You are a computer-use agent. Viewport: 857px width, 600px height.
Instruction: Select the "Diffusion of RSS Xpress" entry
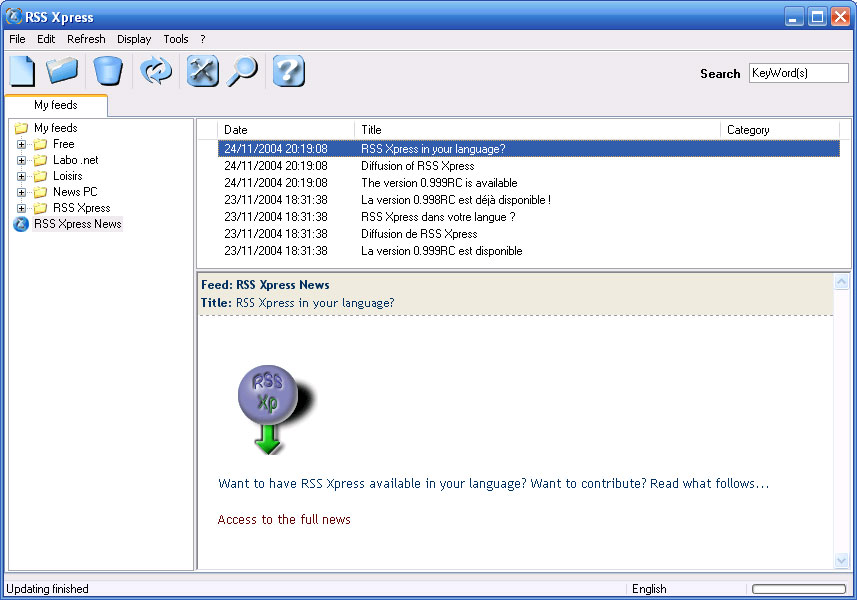tap(529, 166)
